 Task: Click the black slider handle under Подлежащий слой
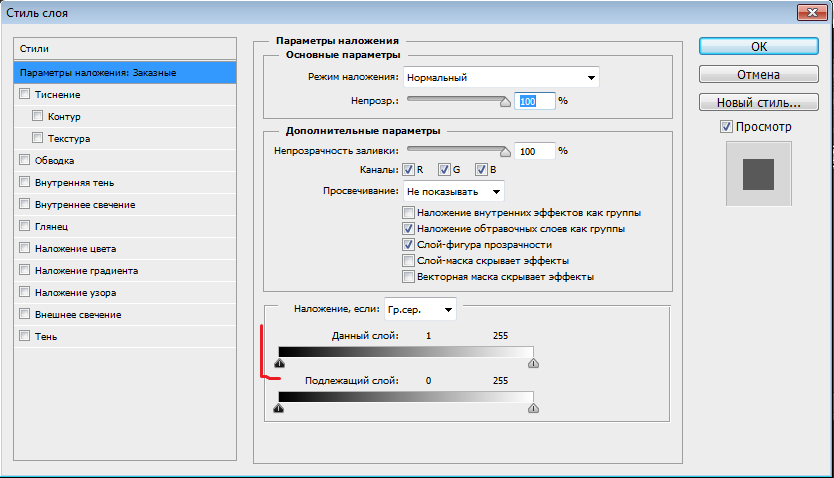tap(279, 408)
